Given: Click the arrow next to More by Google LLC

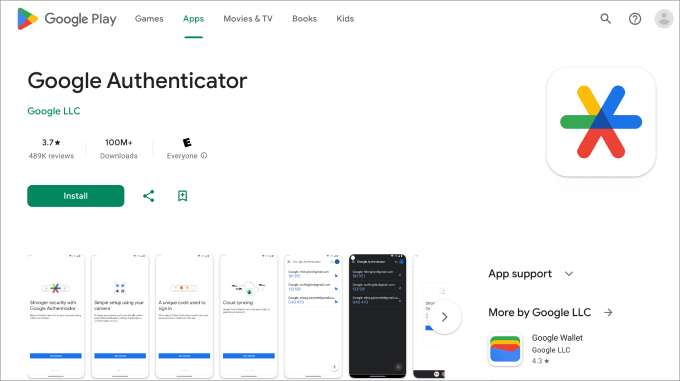Looking at the screenshot, I should (608, 313).
